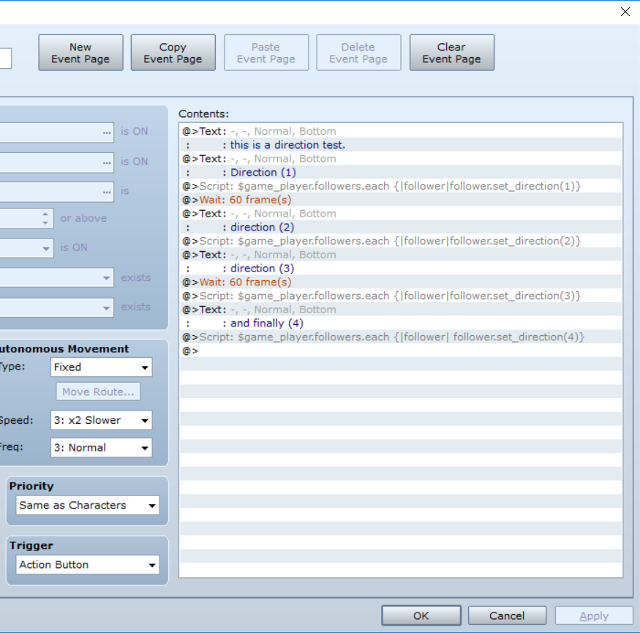Select the second 'Wait: 60 frame(s)' command
The width and height of the screenshot is (640, 633).
coord(401,282)
